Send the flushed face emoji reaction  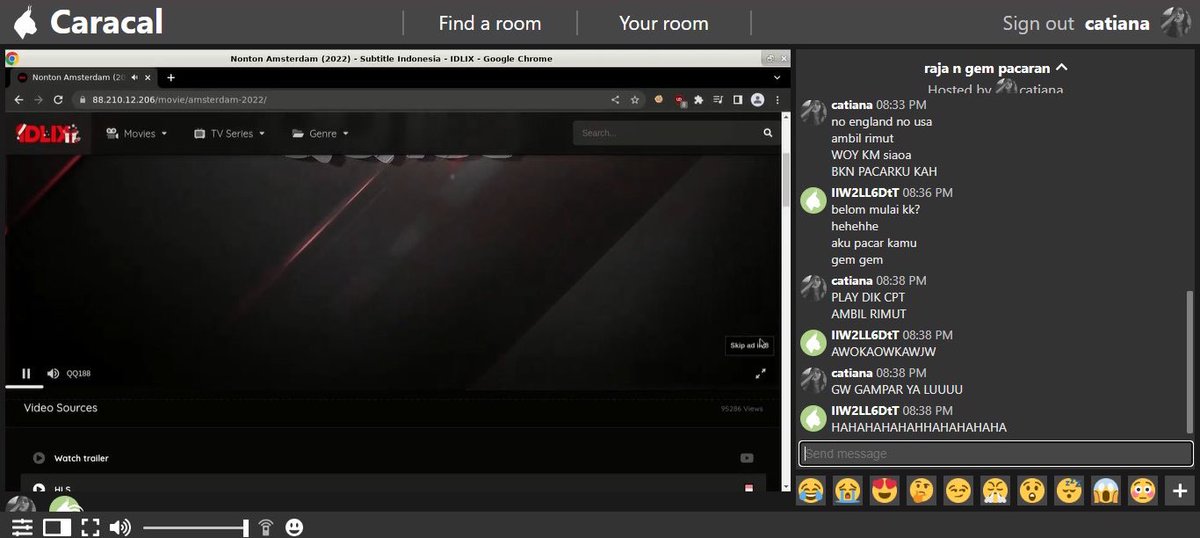tap(1142, 491)
